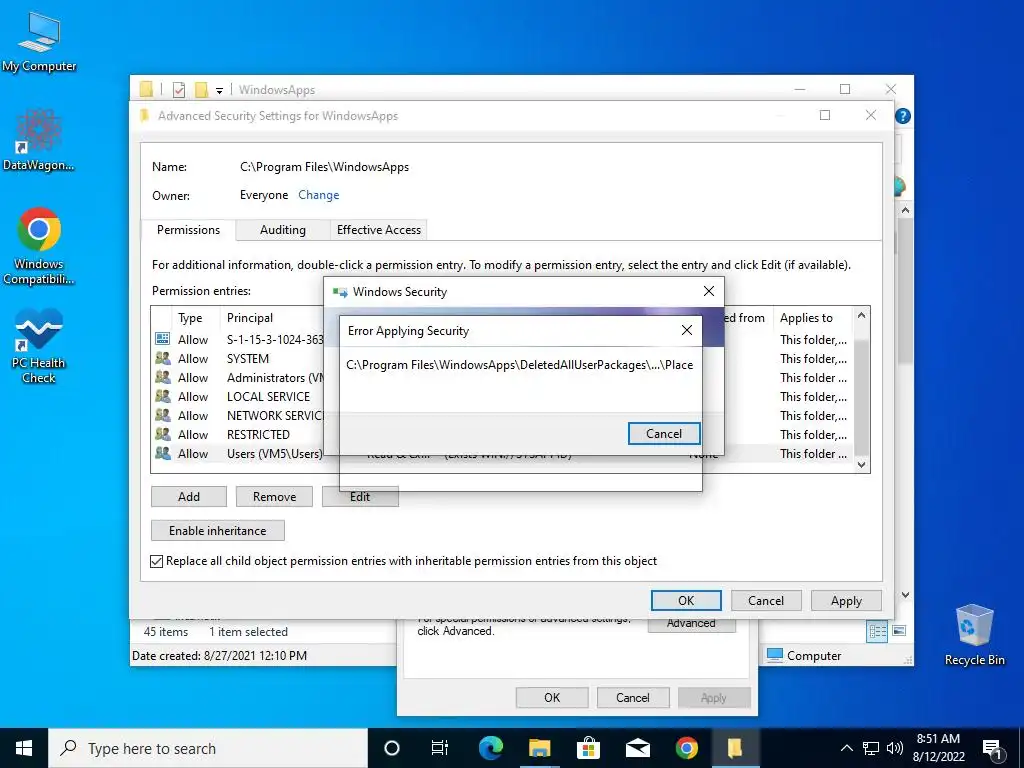Open the Mail app from taskbar
Image resolution: width=1024 pixels, height=768 pixels.
click(x=637, y=748)
